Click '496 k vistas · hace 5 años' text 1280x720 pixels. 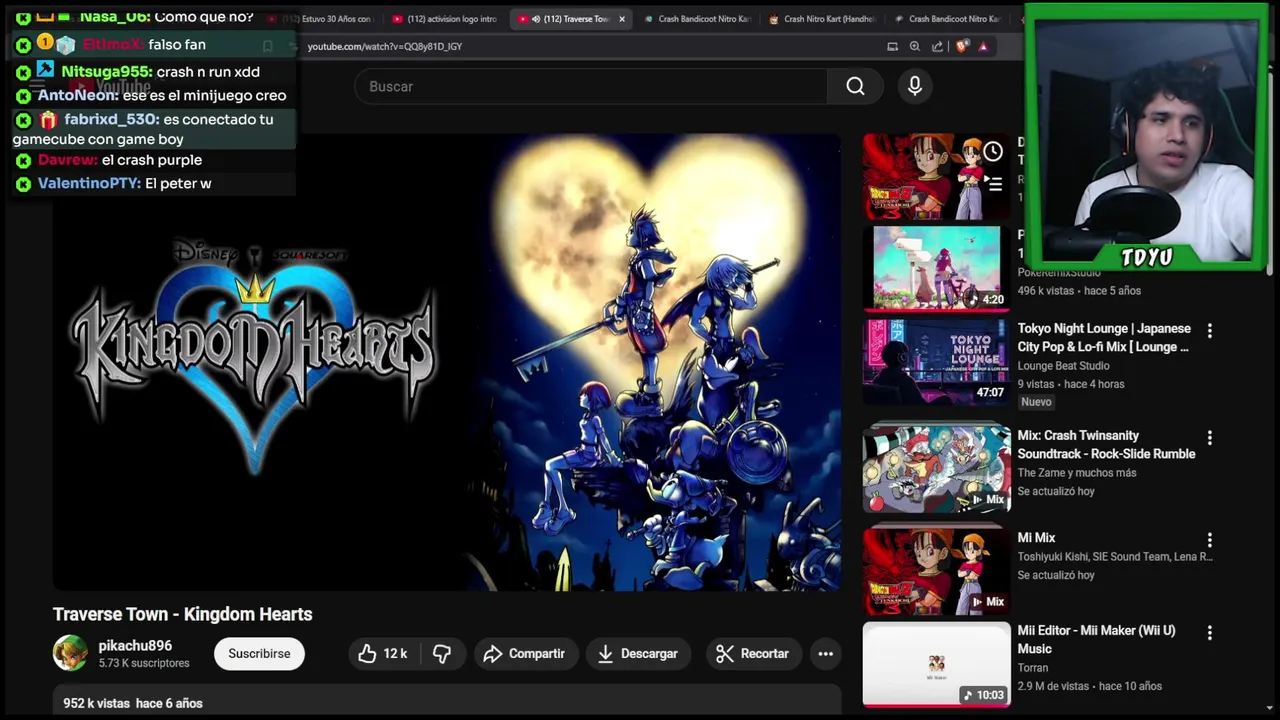pyautogui.click(x=1079, y=291)
